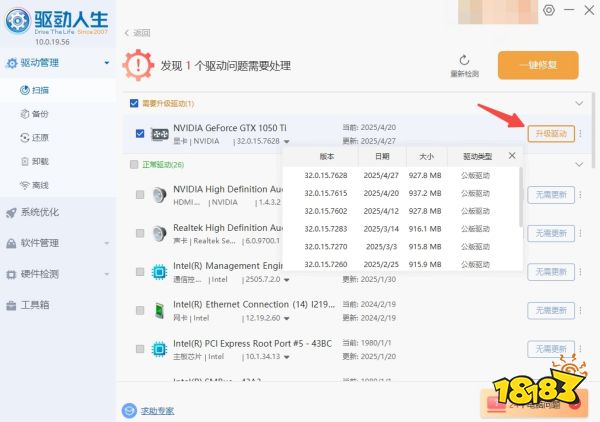This screenshot has width=600, height=422.
Task: Uncheck the NVIDIA GeForce GTX 1050 Ti checkbox
Action: [x=140, y=134]
